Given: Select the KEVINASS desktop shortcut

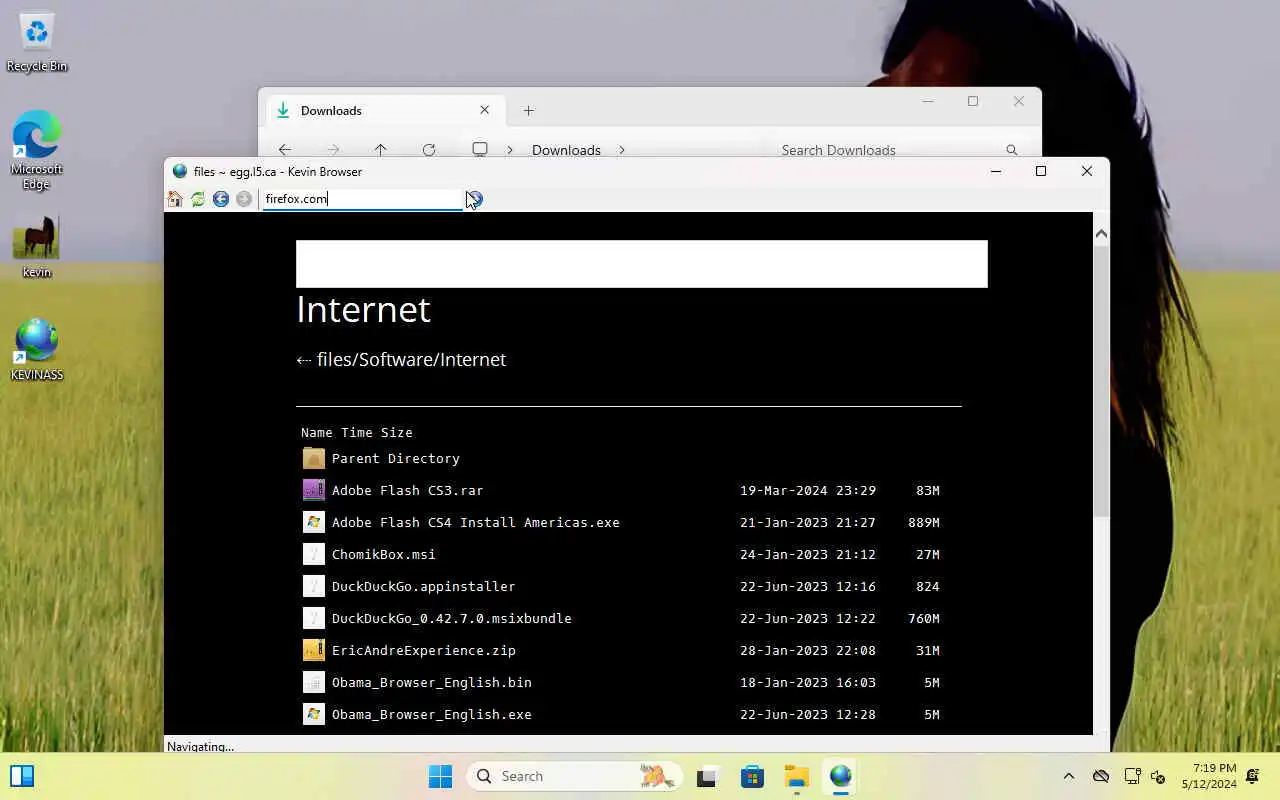Looking at the screenshot, I should pos(37,350).
